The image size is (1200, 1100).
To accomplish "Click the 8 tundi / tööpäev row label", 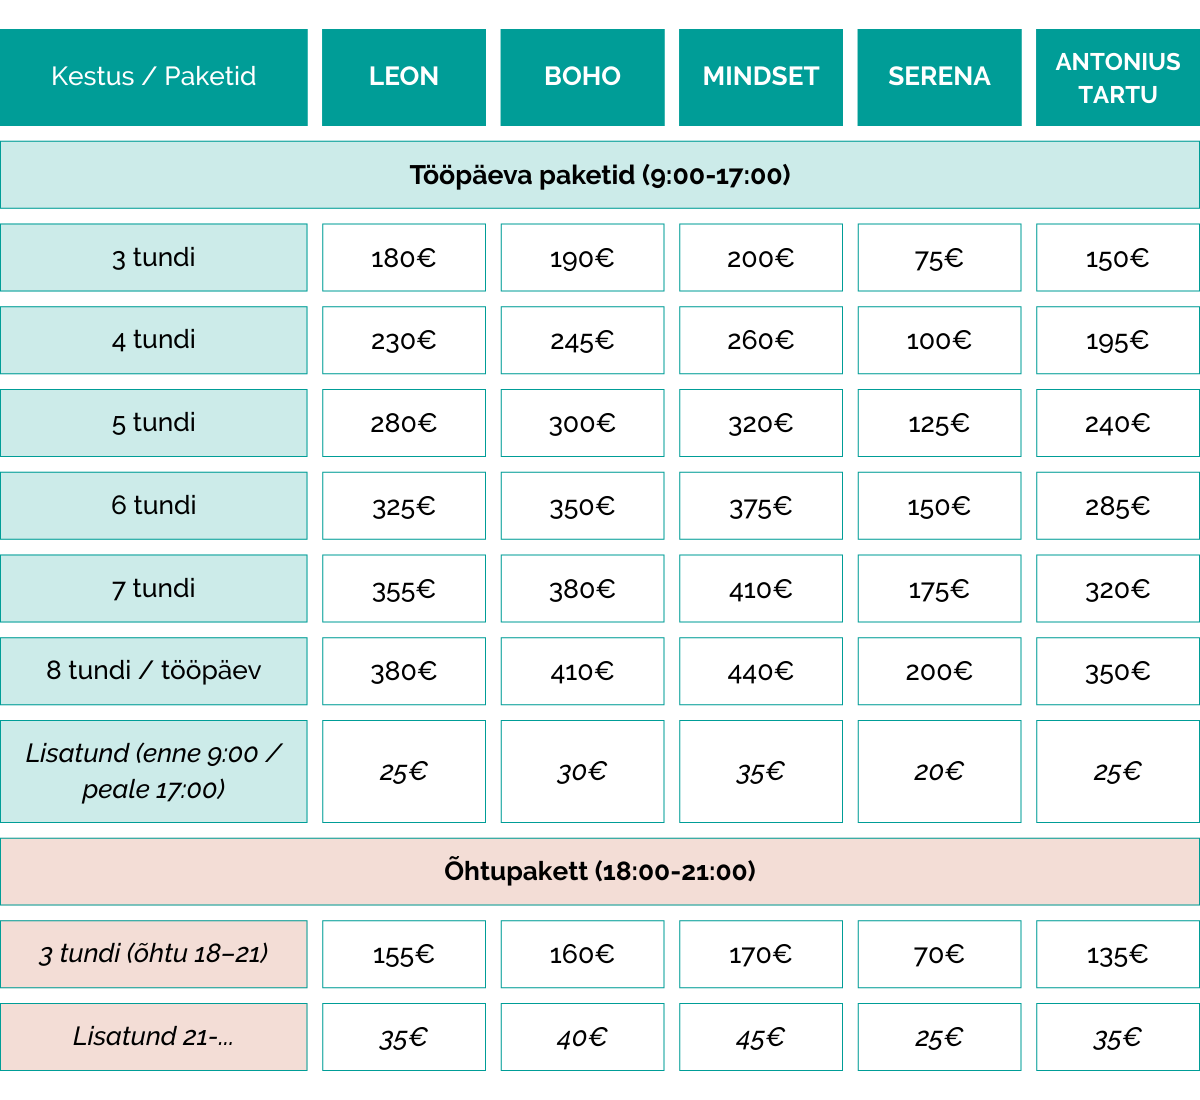I will click(154, 671).
